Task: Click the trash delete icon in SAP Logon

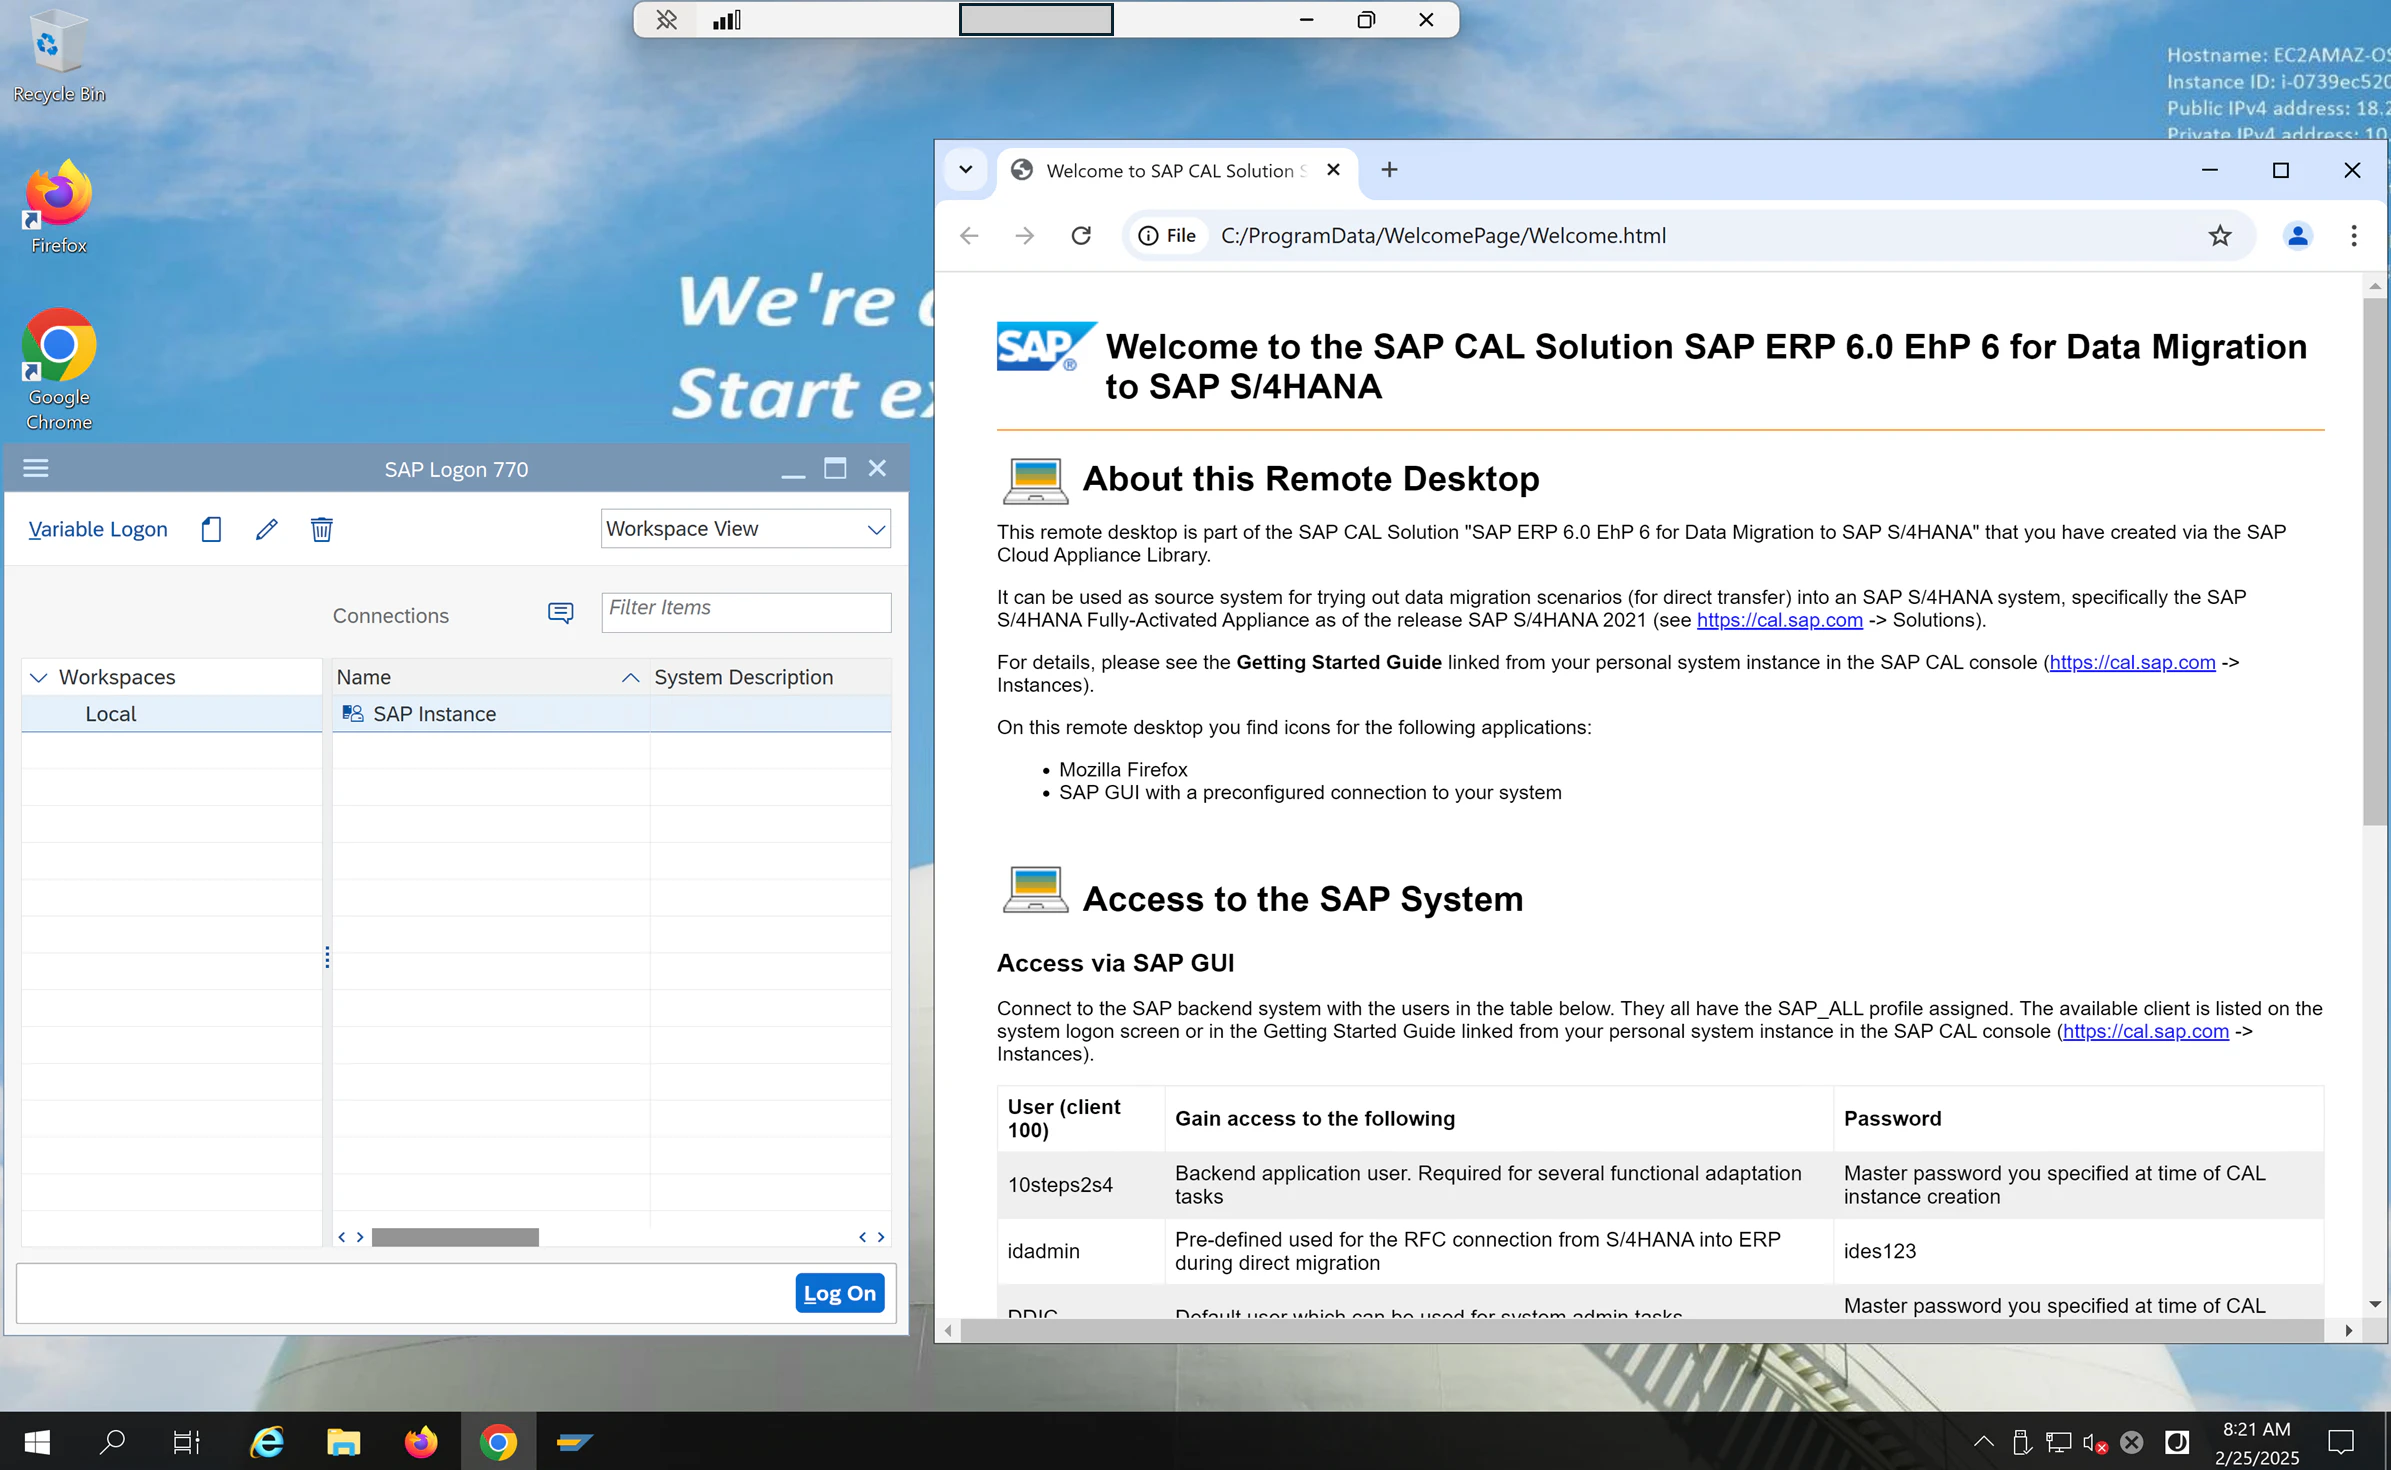Action: click(x=321, y=529)
